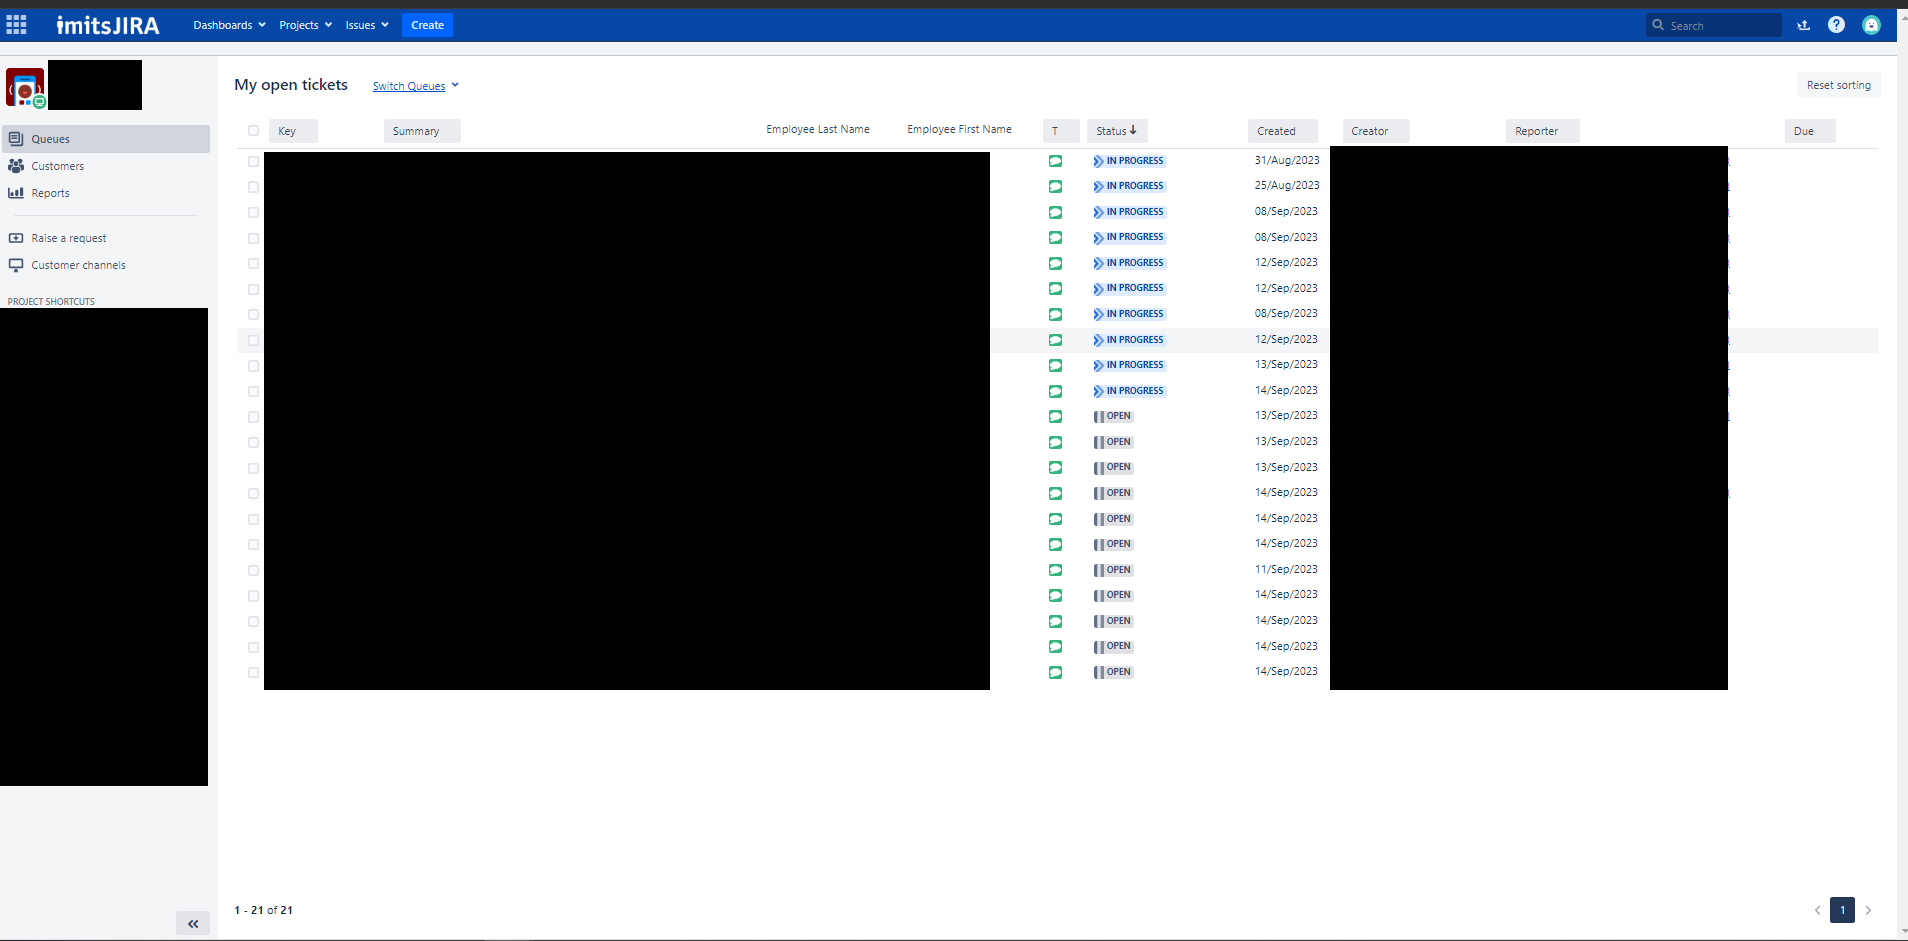Open Customer channels via its icon
The height and width of the screenshot is (941, 1908).
(x=16, y=265)
